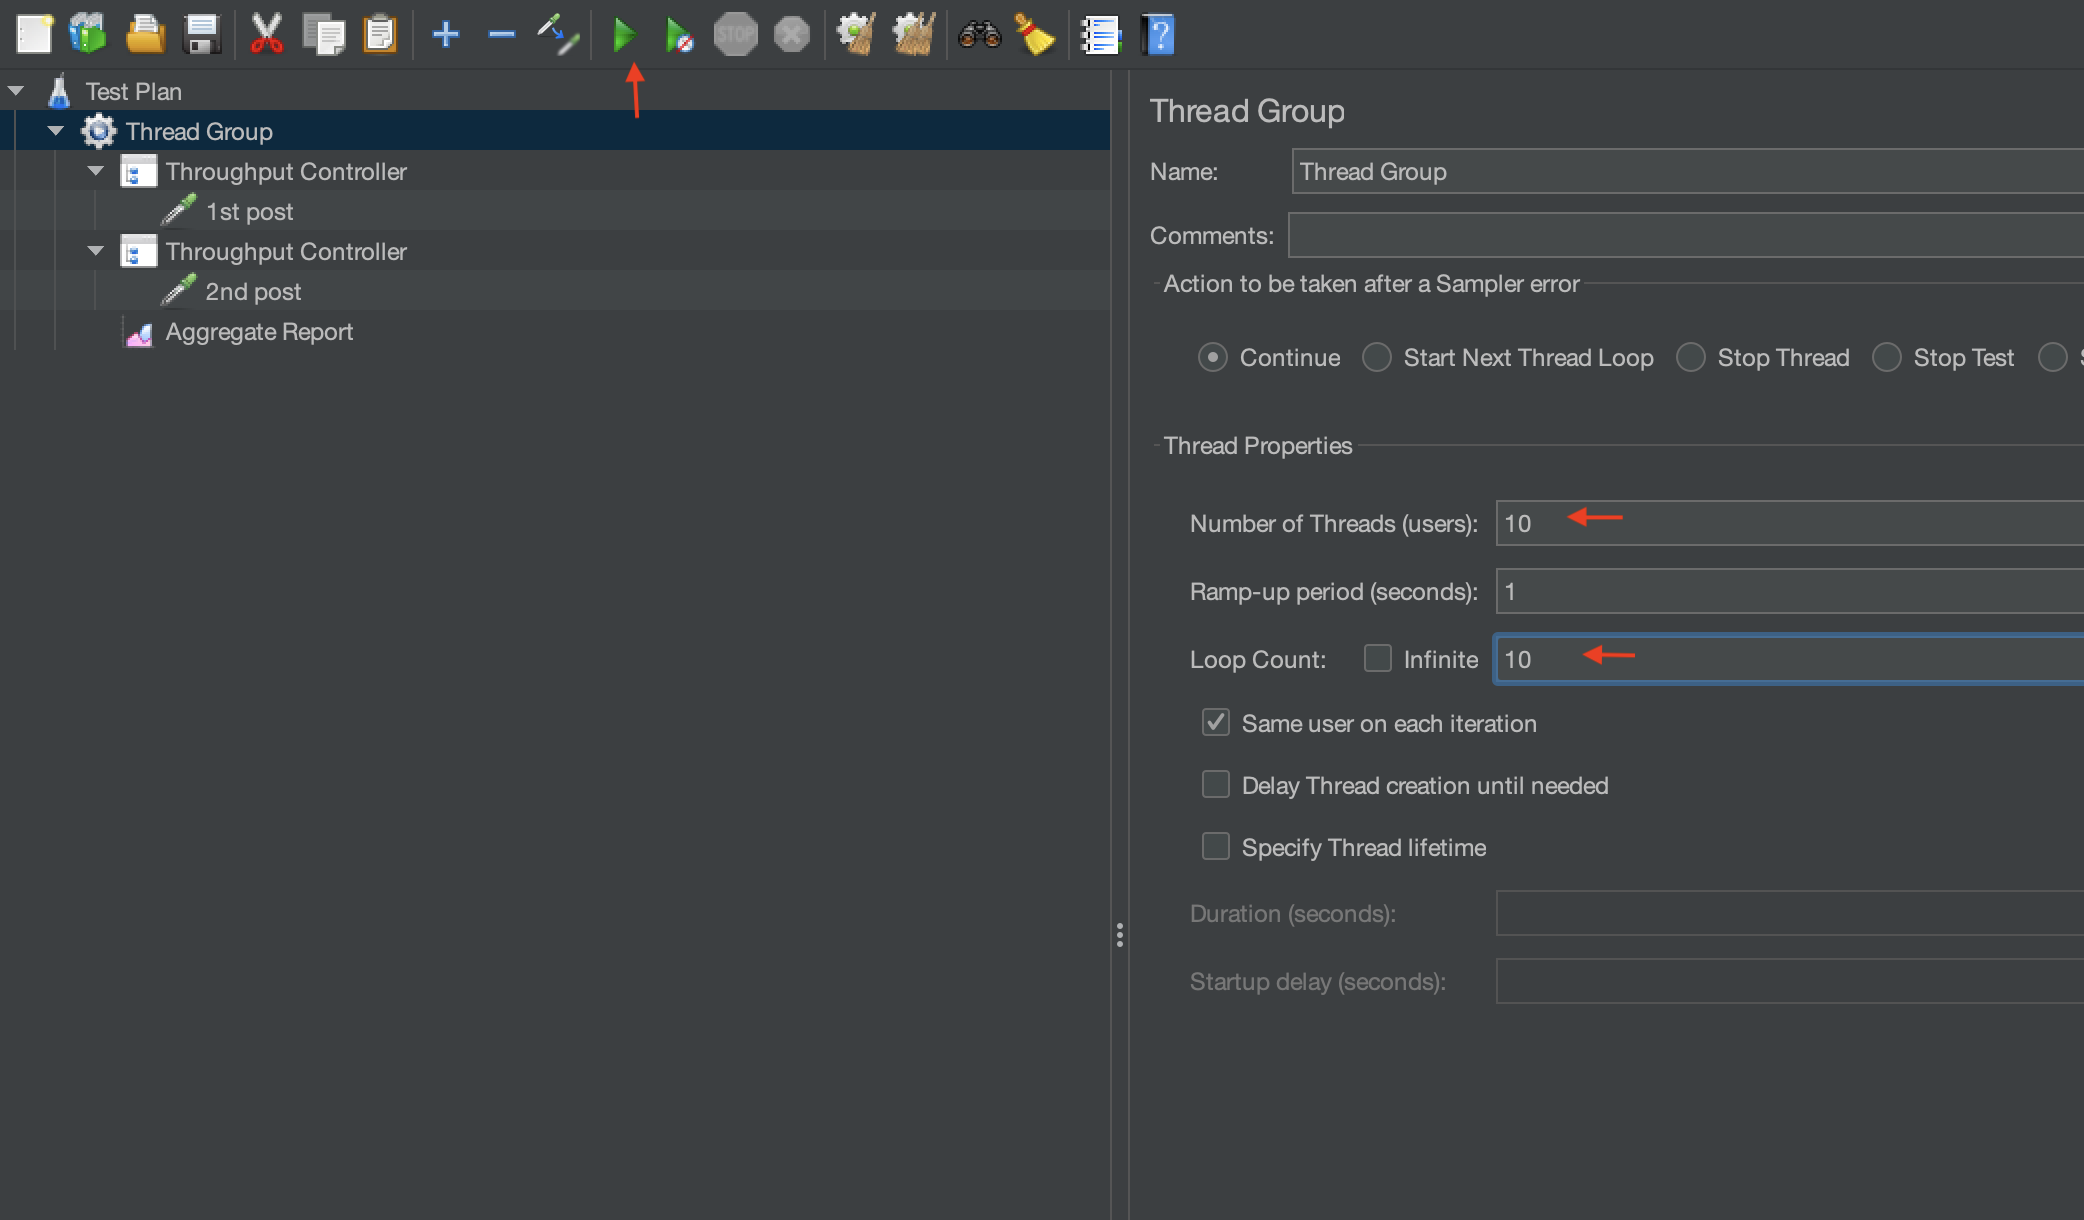Select the Aggregate Report tree item
Screen dimensions: 2084x1220
tap(259, 331)
